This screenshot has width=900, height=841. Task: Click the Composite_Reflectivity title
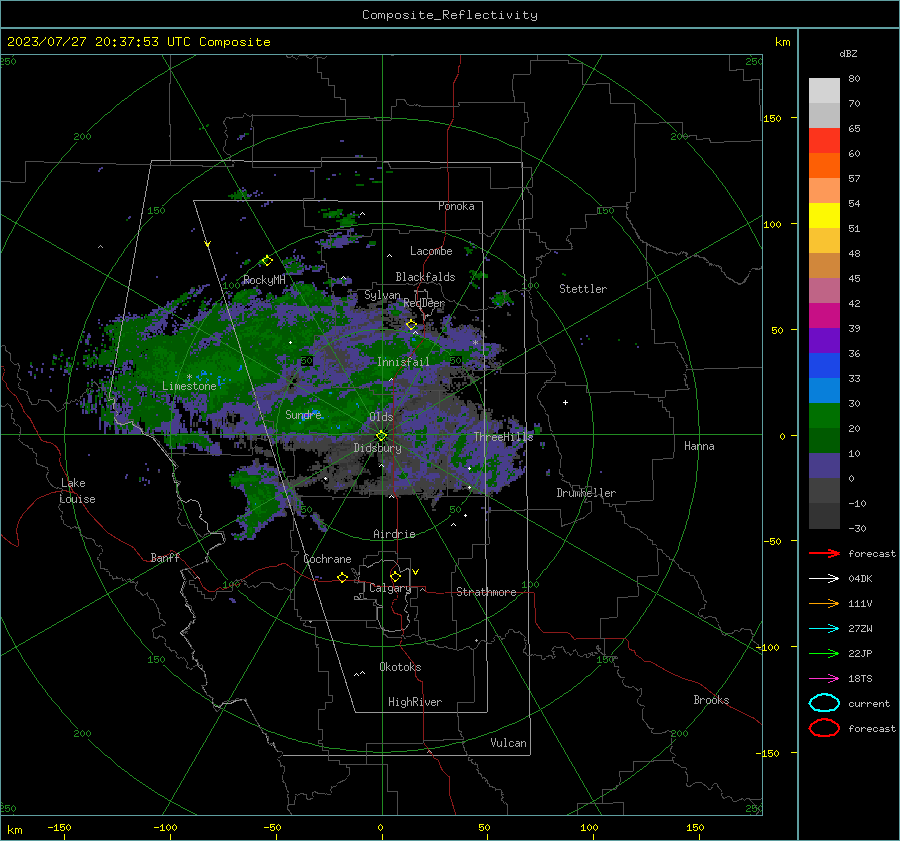450,15
